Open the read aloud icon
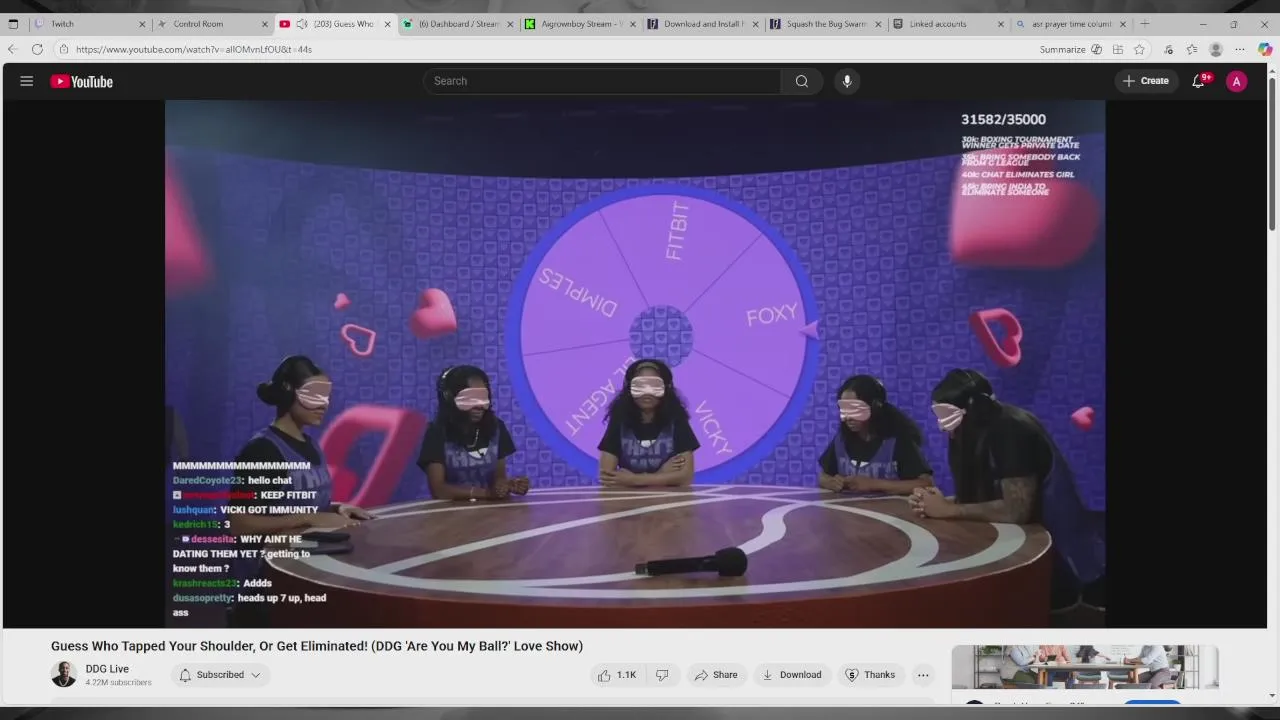This screenshot has height=720, width=1280. [x=1096, y=49]
